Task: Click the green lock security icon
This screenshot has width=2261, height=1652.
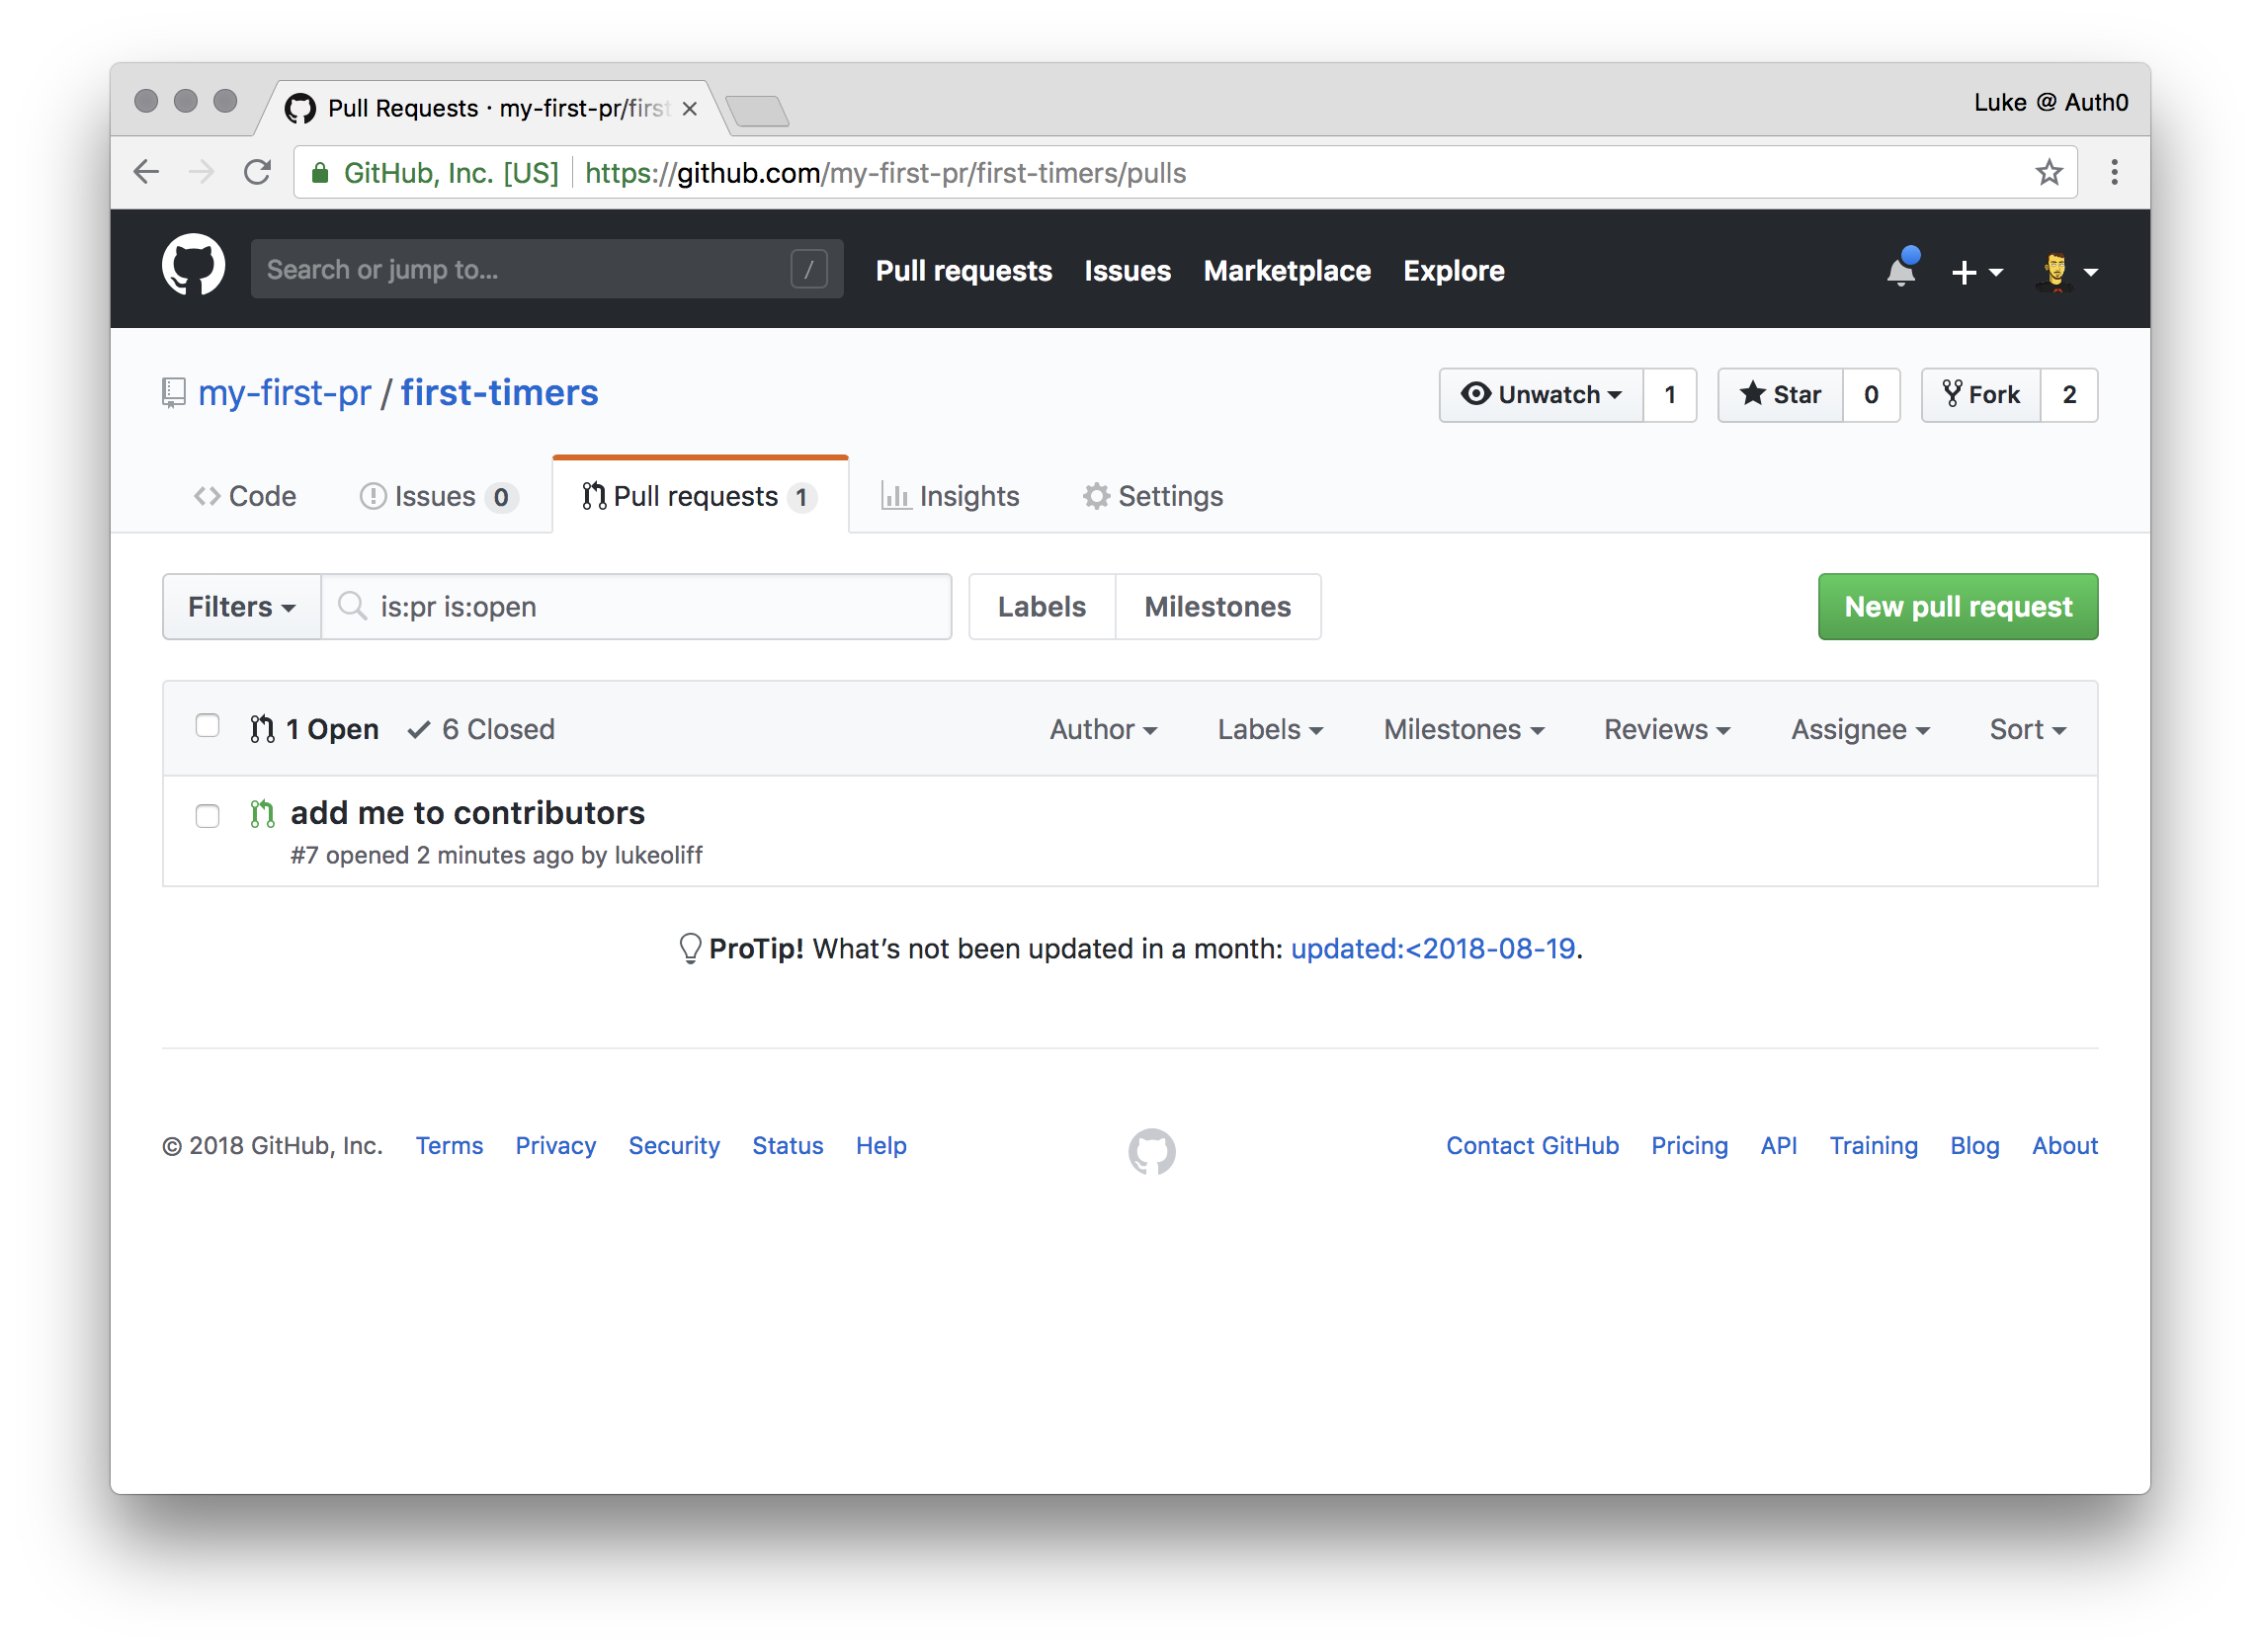Action: pos(320,173)
